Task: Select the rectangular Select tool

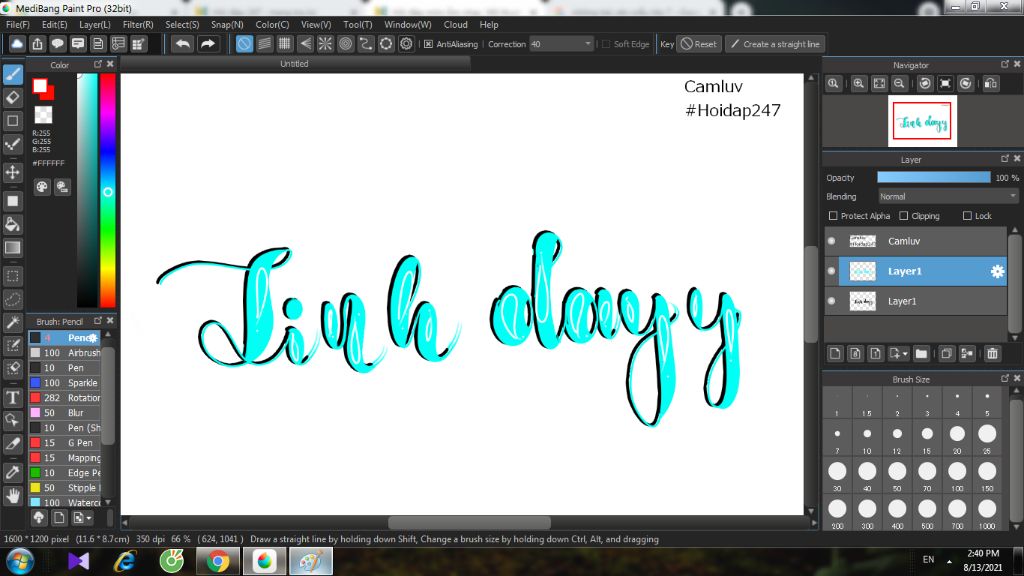Action: point(12,276)
